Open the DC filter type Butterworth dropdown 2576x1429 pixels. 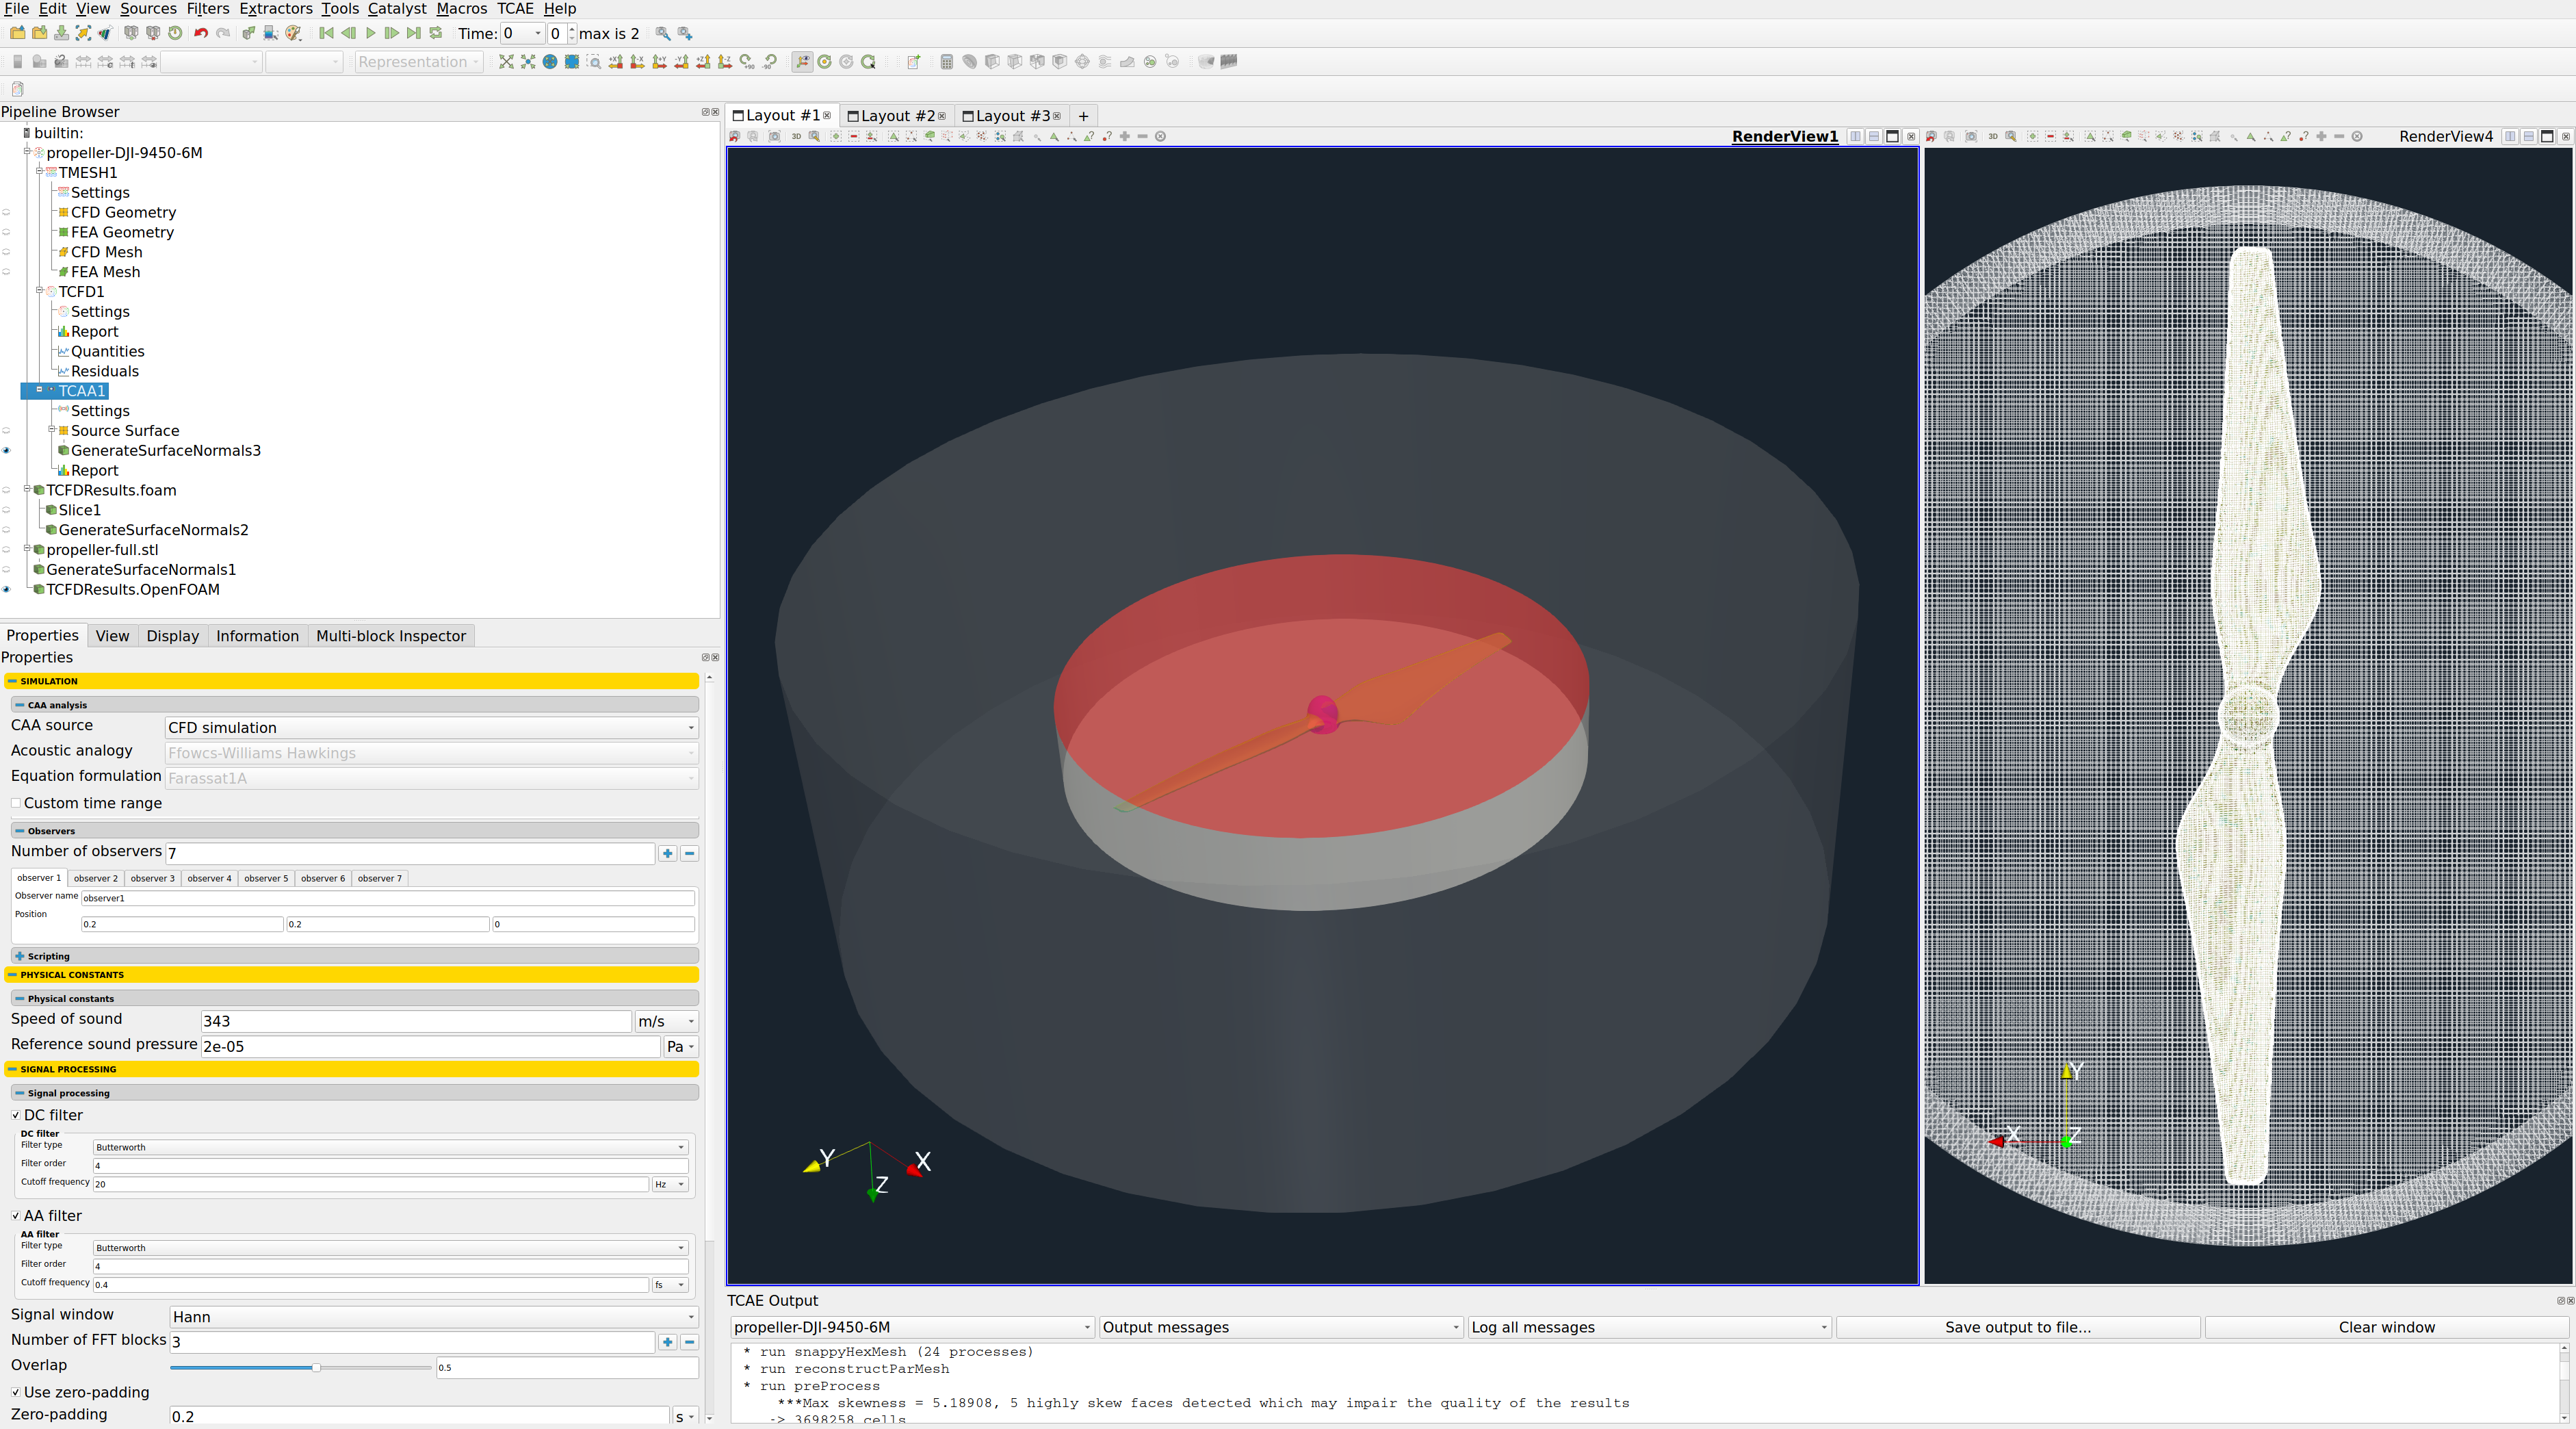coord(390,1147)
